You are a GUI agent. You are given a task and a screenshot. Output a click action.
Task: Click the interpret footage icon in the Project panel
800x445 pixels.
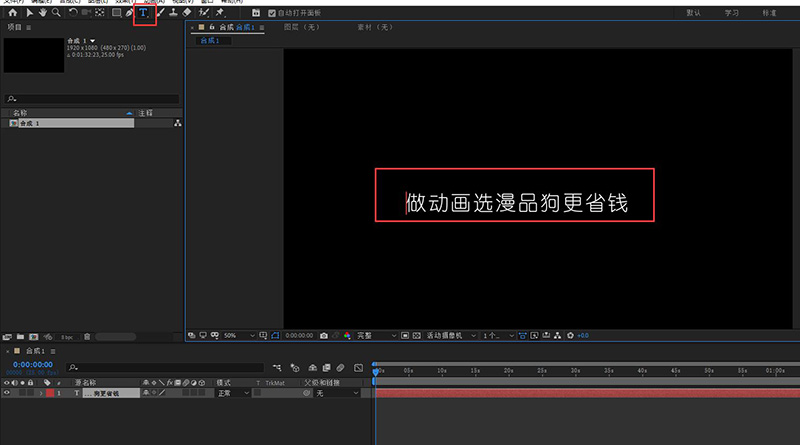click(7, 337)
